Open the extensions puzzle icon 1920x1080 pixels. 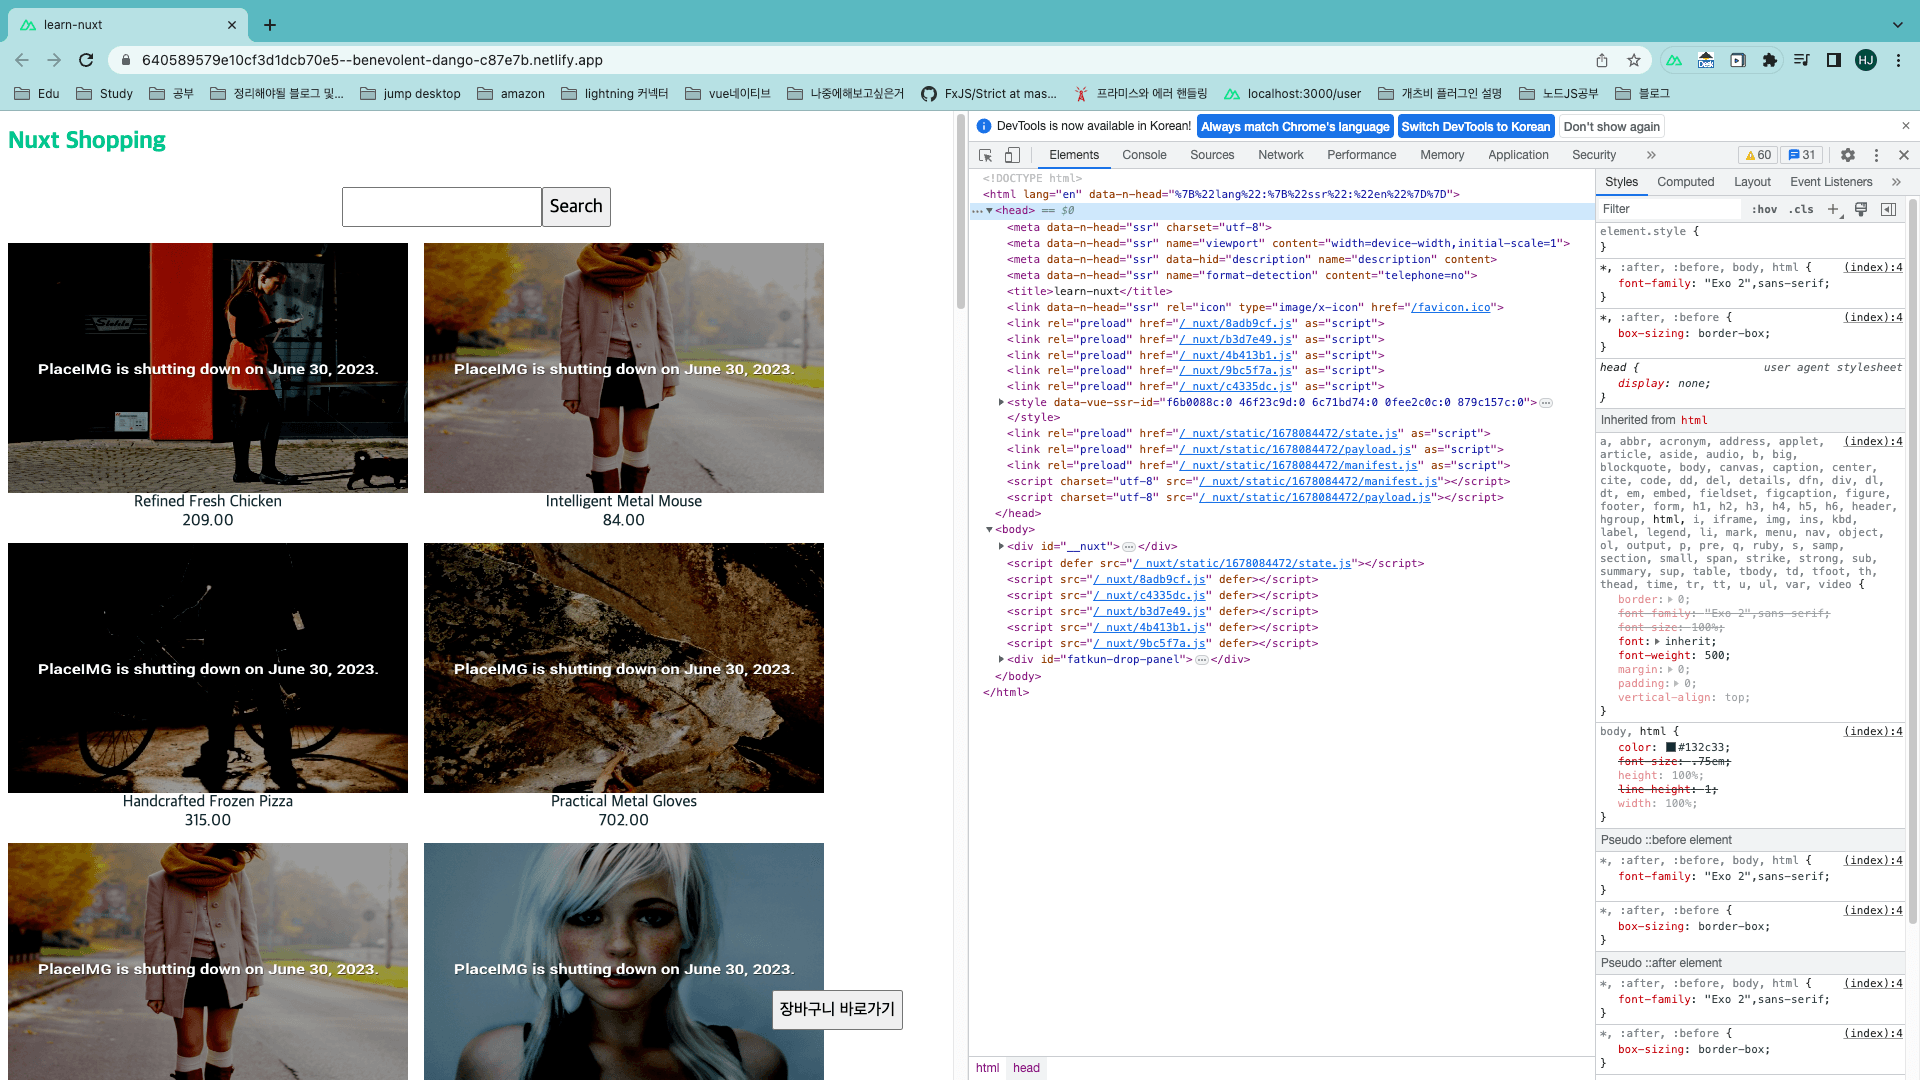pos(1770,60)
